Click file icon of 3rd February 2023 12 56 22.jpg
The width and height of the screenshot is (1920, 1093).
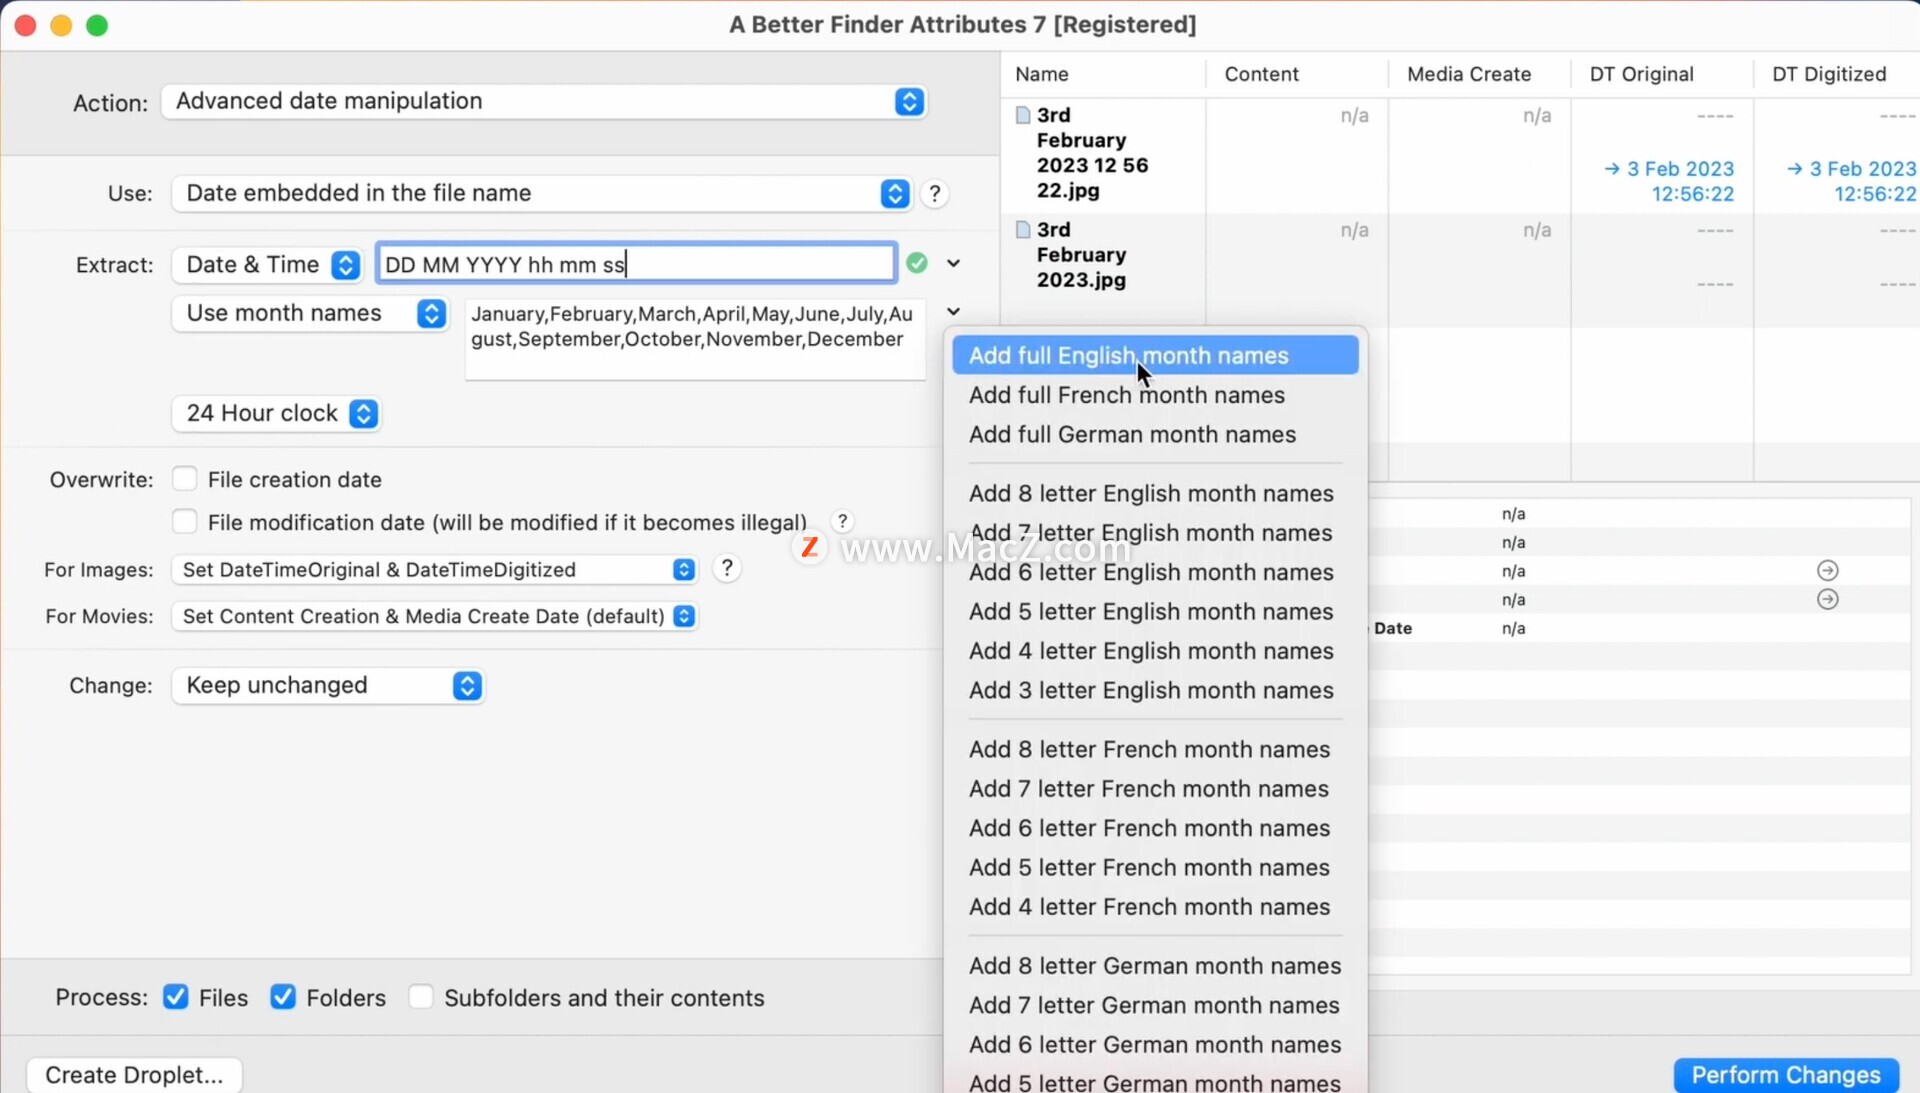(1022, 115)
